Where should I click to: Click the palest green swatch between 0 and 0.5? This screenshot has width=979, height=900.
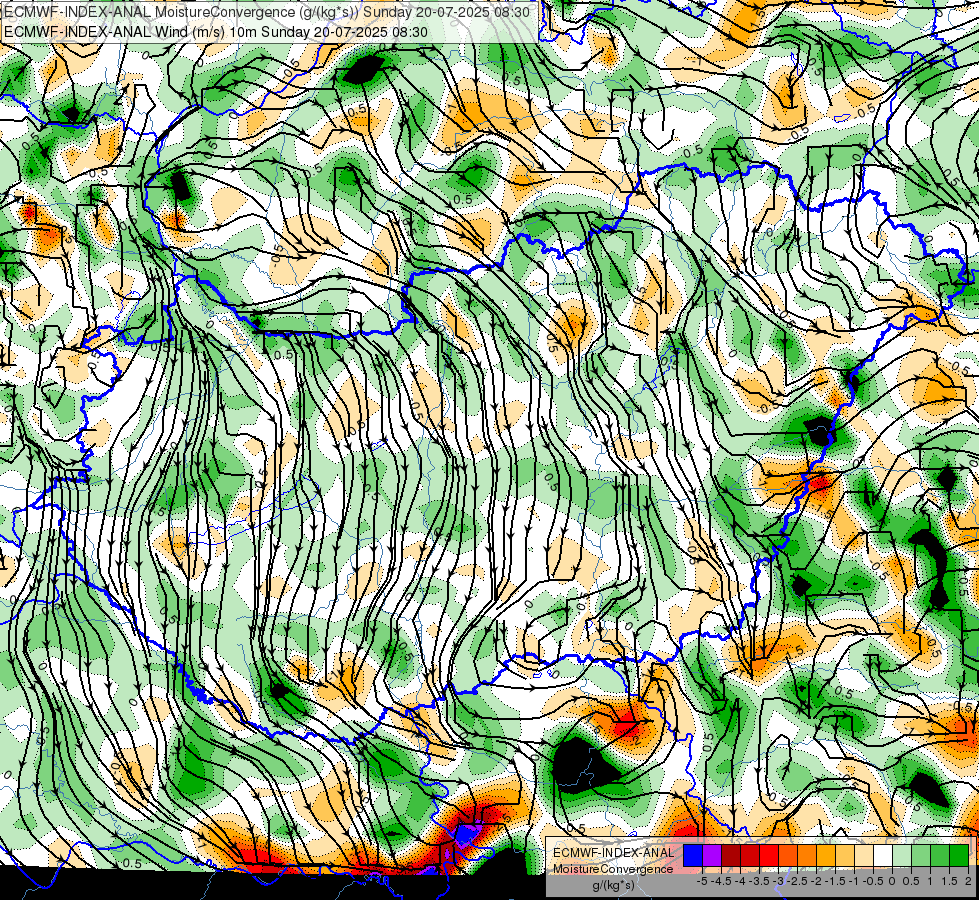tap(902, 856)
